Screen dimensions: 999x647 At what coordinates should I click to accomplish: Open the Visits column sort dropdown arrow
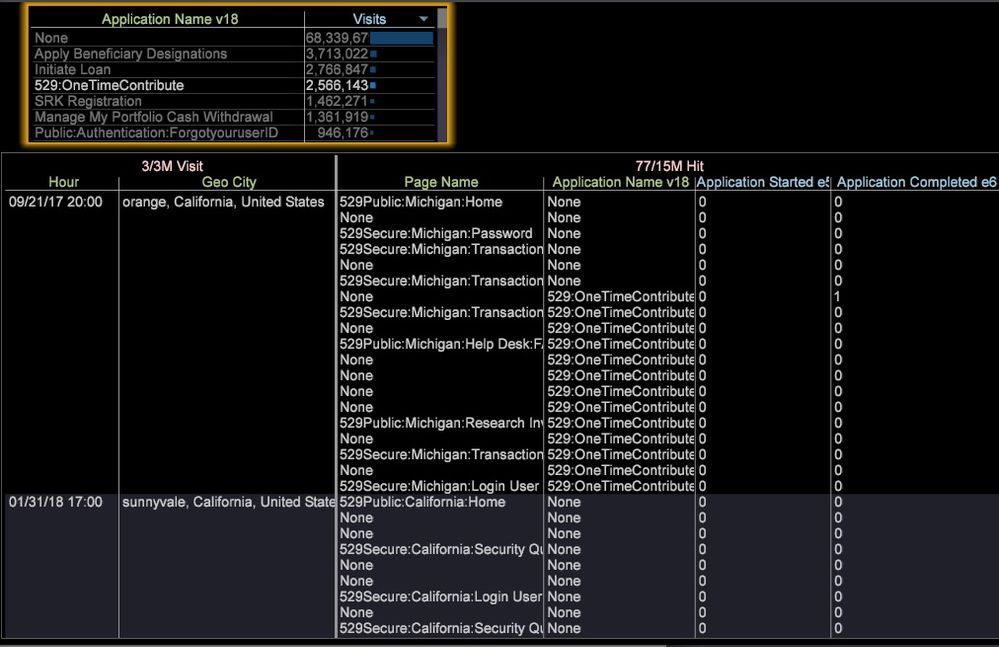(x=423, y=19)
